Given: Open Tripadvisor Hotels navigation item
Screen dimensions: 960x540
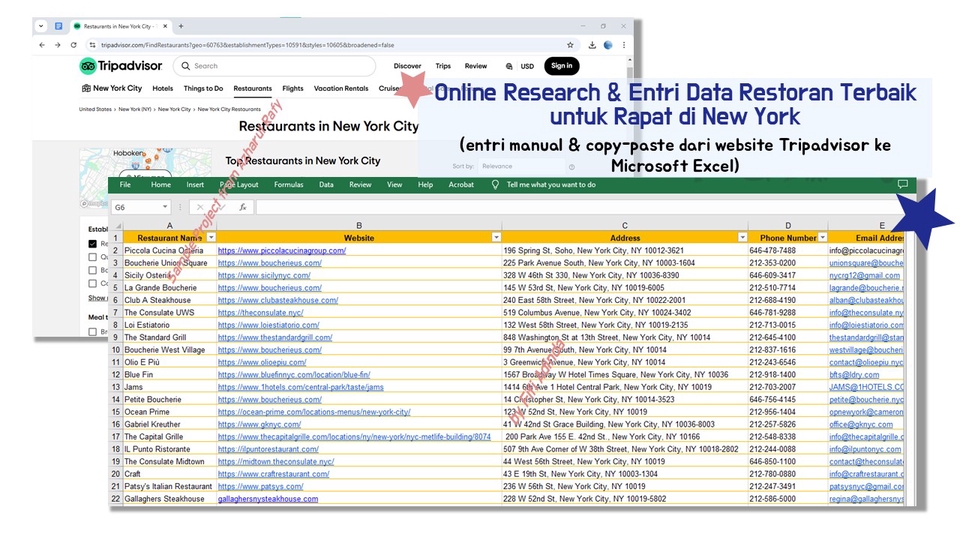Looking at the screenshot, I should click(x=163, y=88).
